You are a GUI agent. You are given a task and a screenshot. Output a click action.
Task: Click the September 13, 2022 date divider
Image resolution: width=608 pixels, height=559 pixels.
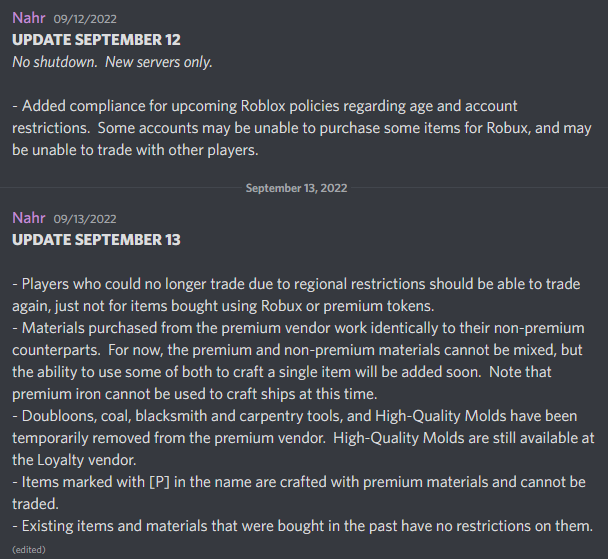click(296, 188)
